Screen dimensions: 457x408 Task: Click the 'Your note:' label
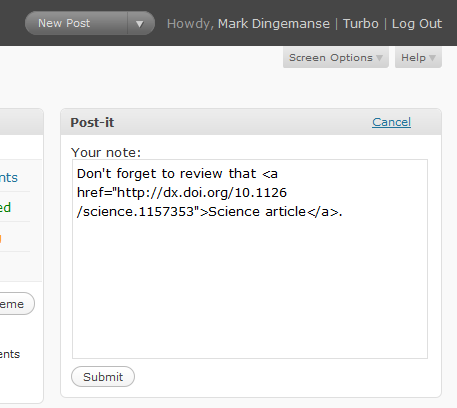[106, 153]
